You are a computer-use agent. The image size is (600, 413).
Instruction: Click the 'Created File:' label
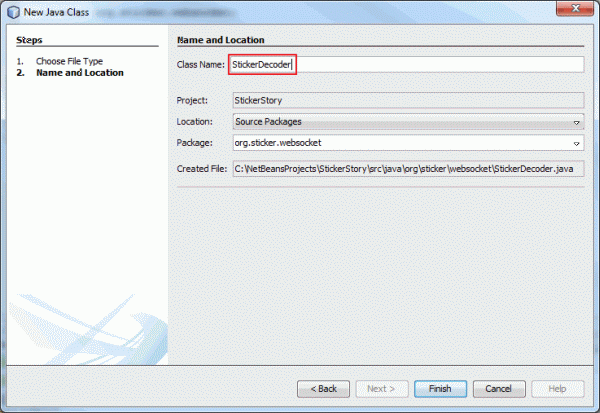[x=202, y=169]
